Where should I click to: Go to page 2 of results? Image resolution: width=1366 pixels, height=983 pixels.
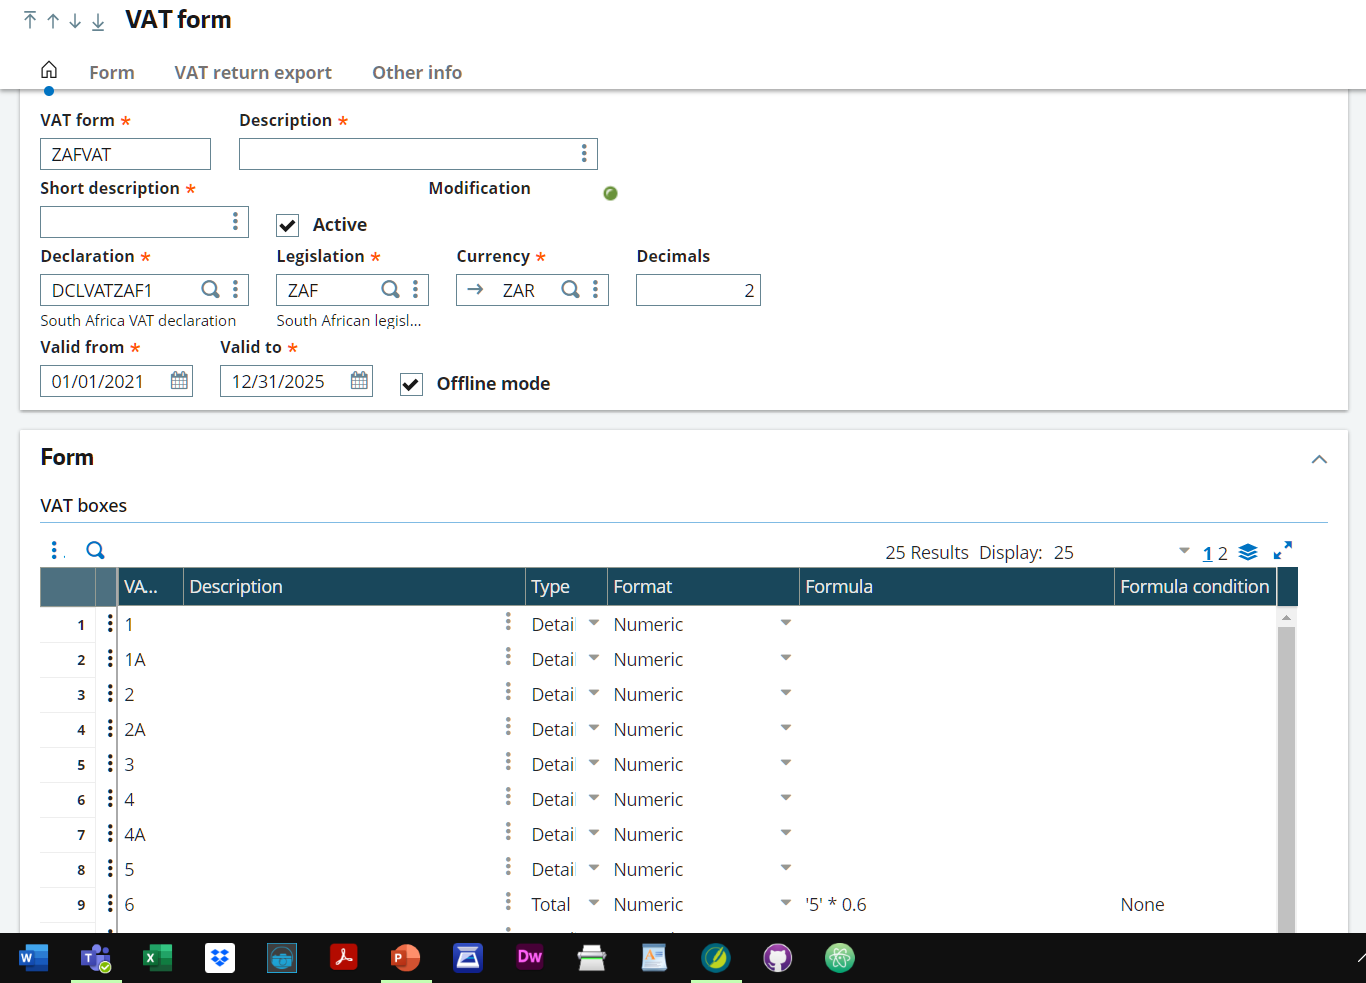[1222, 553]
